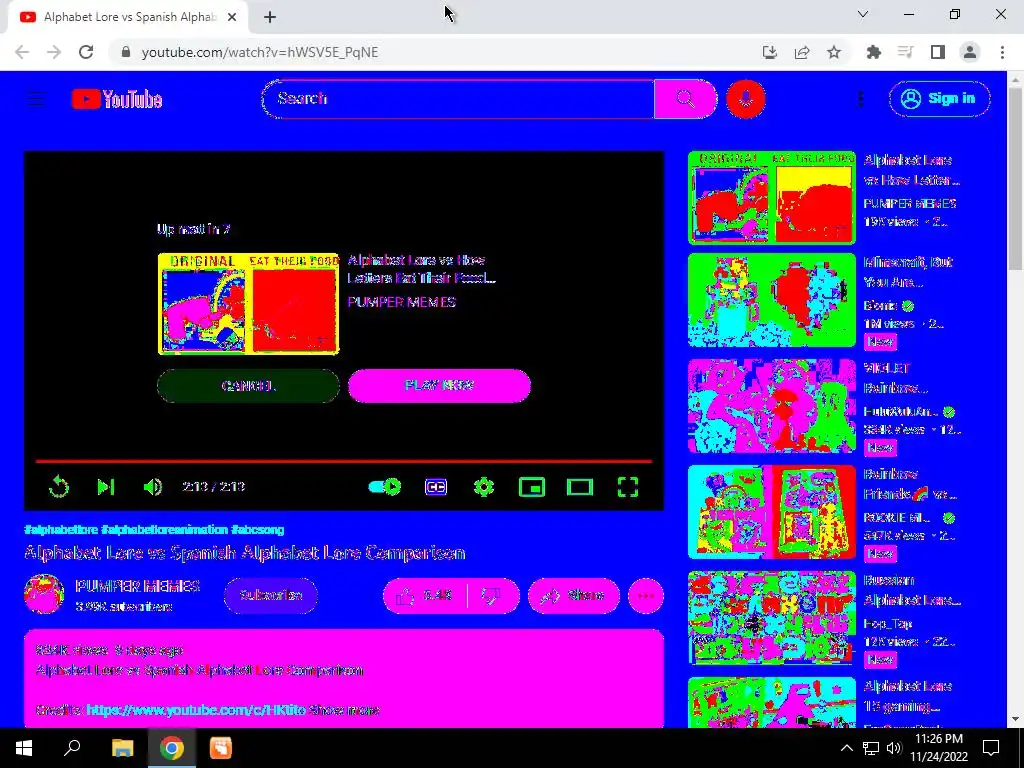Viewport: 1024px width, 768px height.
Task: Click the magnifier search button
Action: (x=685, y=99)
